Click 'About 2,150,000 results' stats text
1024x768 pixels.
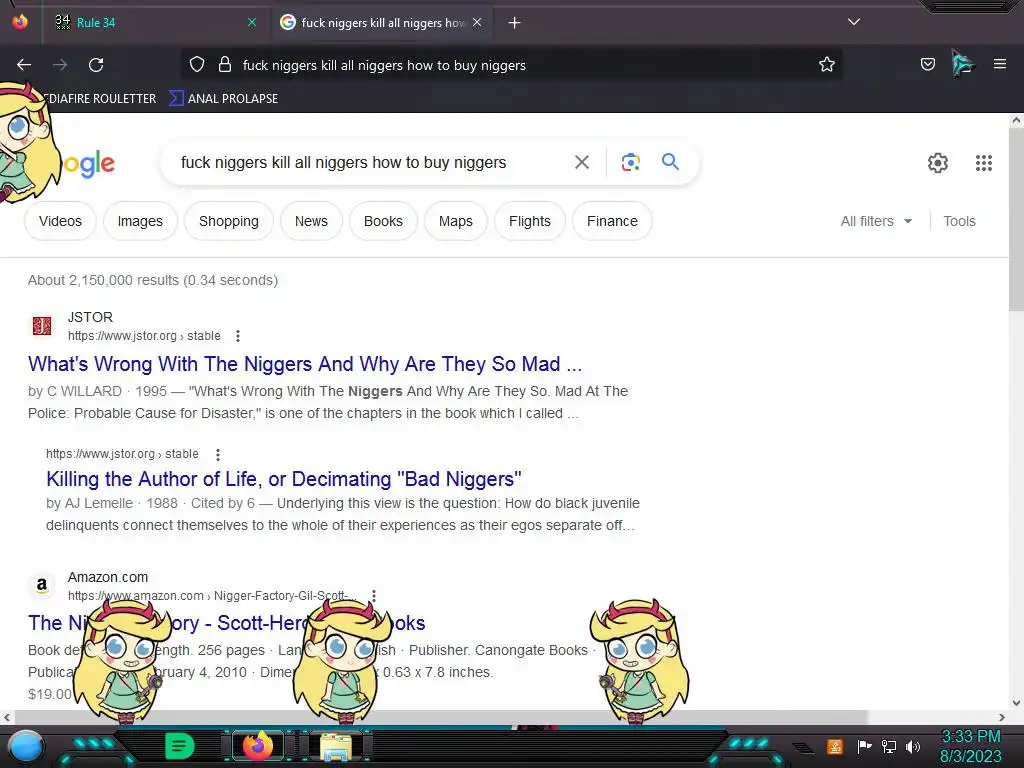tap(153, 280)
